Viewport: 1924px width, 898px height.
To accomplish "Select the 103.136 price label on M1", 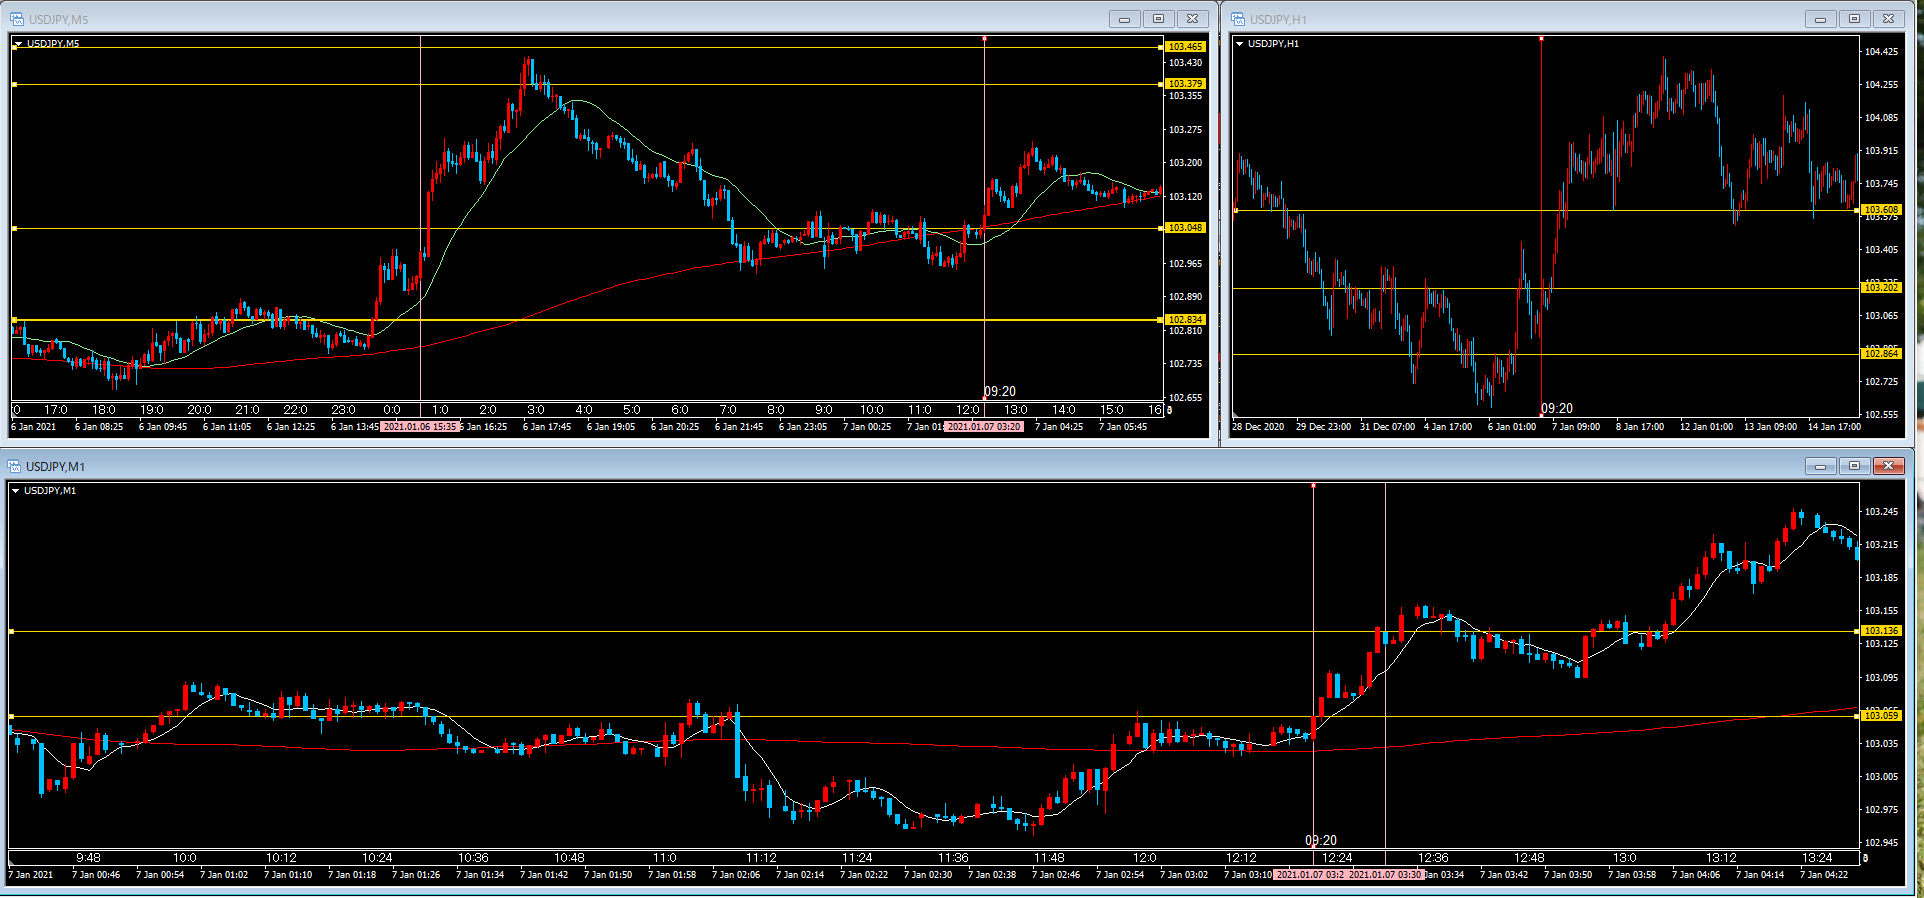I will pos(1880,631).
